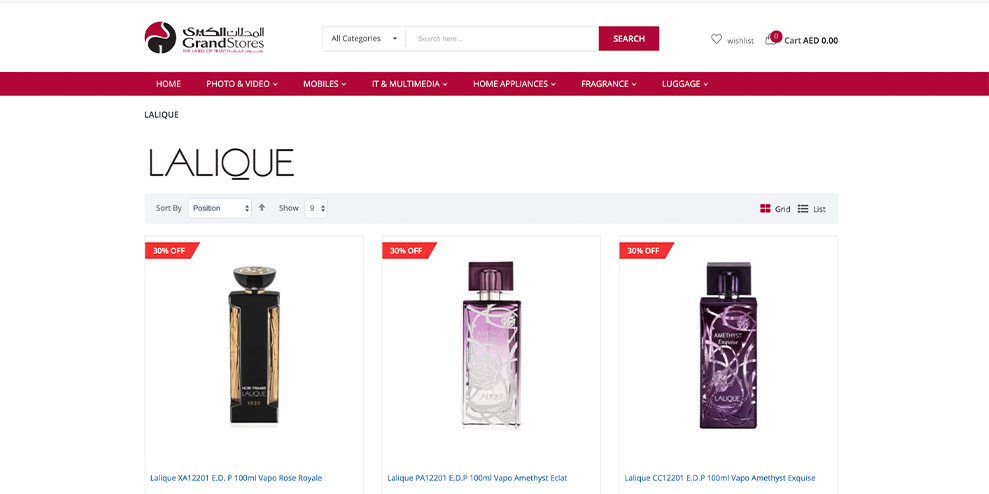Open the Home Appliances menu
Viewport: 989px width, 494px height.
pyautogui.click(x=515, y=84)
